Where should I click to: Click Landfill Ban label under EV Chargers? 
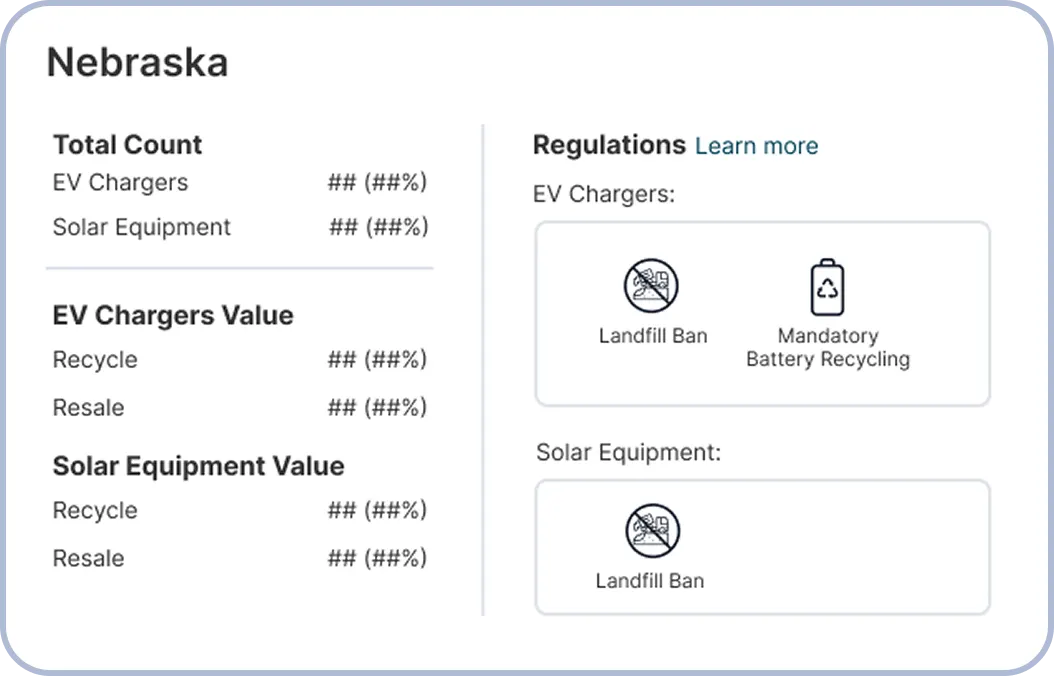pyautogui.click(x=653, y=335)
